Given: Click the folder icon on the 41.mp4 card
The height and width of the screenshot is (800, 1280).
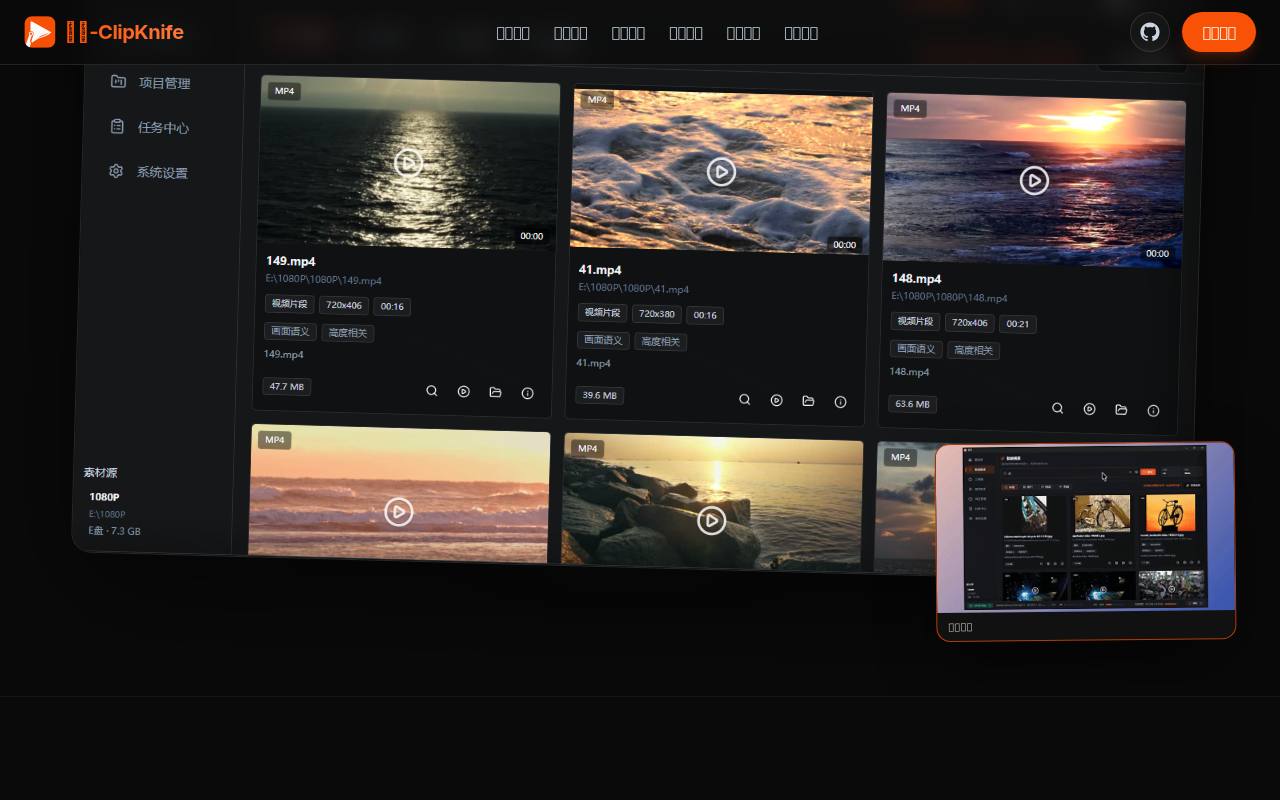Looking at the screenshot, I should tap(808, 401).
